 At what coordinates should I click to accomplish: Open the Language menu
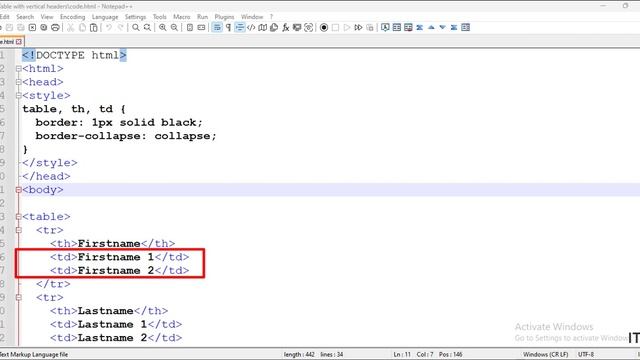click(105, 17)
